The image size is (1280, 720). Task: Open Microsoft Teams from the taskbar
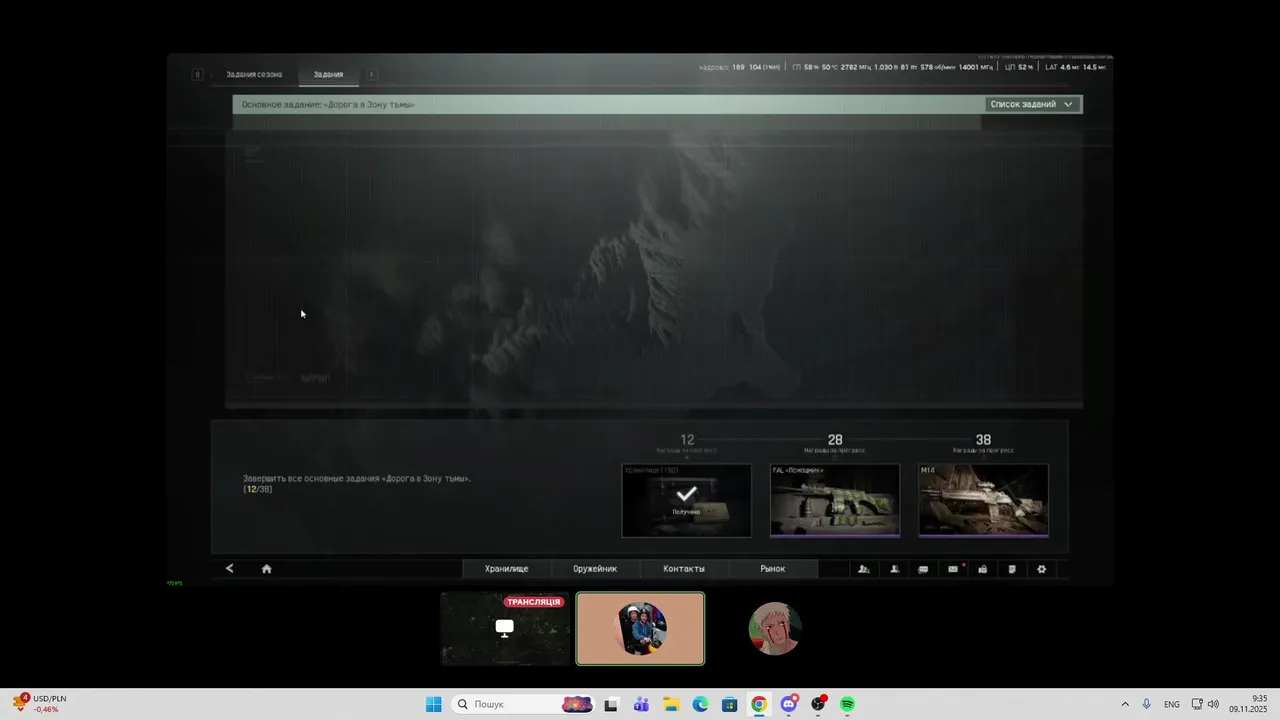[x=641, y=704]
